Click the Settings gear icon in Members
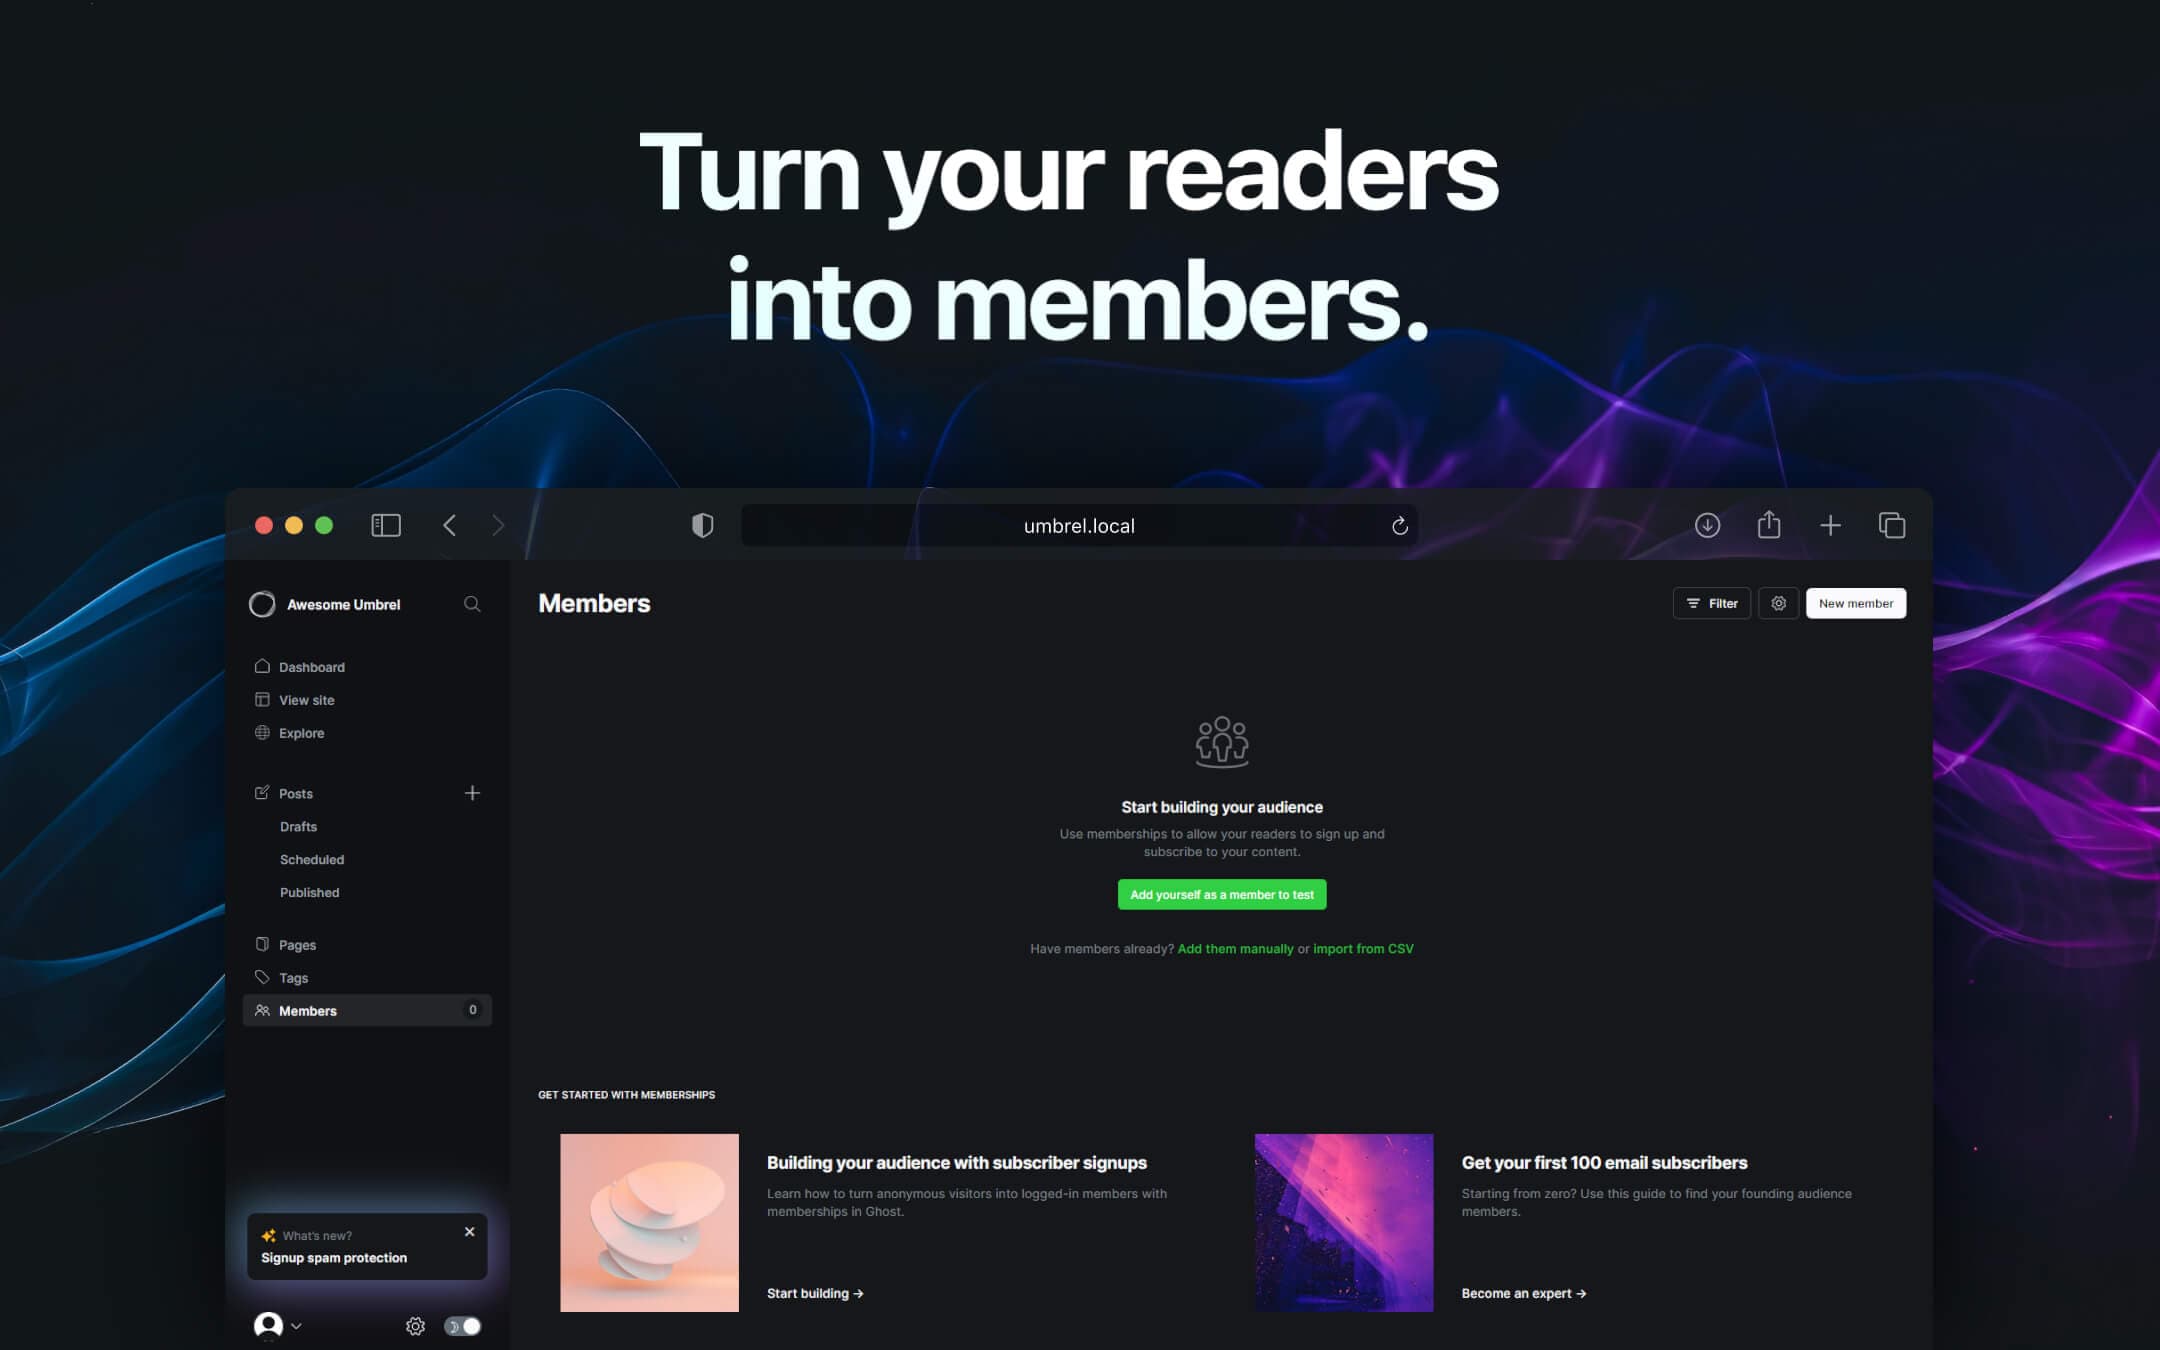 click(1777, 603)
